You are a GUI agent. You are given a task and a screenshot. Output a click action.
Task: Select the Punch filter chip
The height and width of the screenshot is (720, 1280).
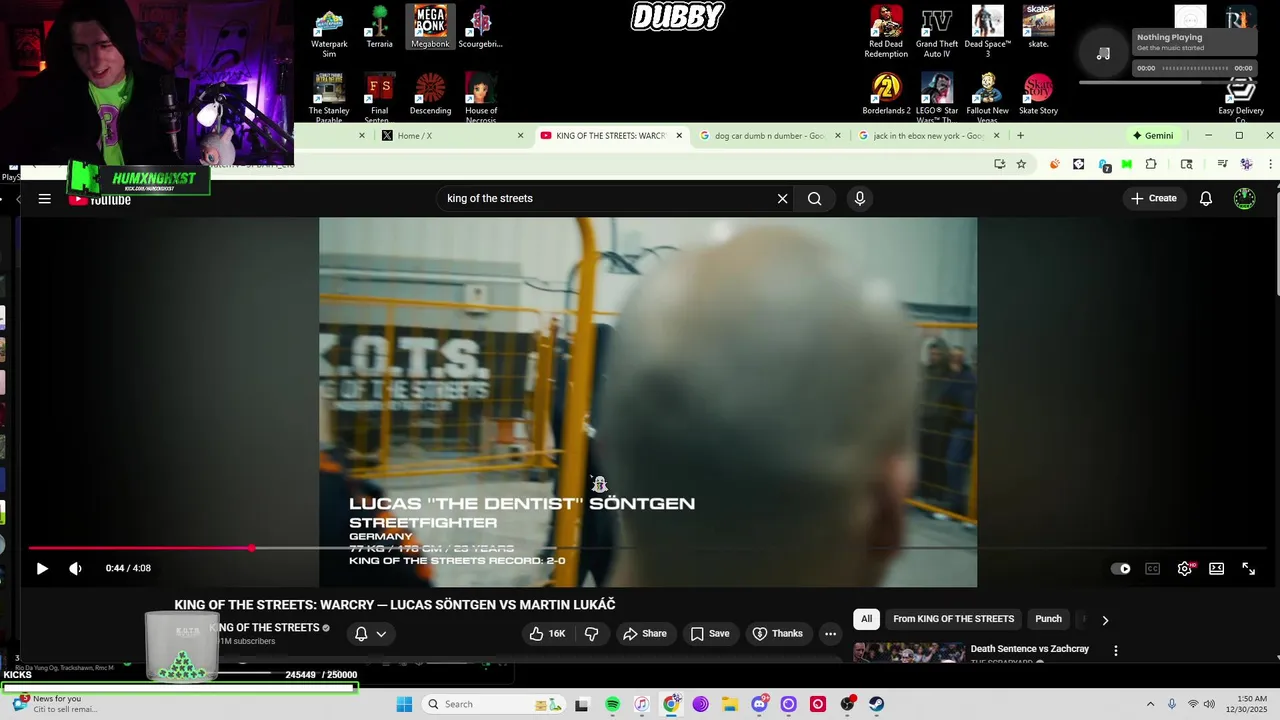pos(1048,619)
